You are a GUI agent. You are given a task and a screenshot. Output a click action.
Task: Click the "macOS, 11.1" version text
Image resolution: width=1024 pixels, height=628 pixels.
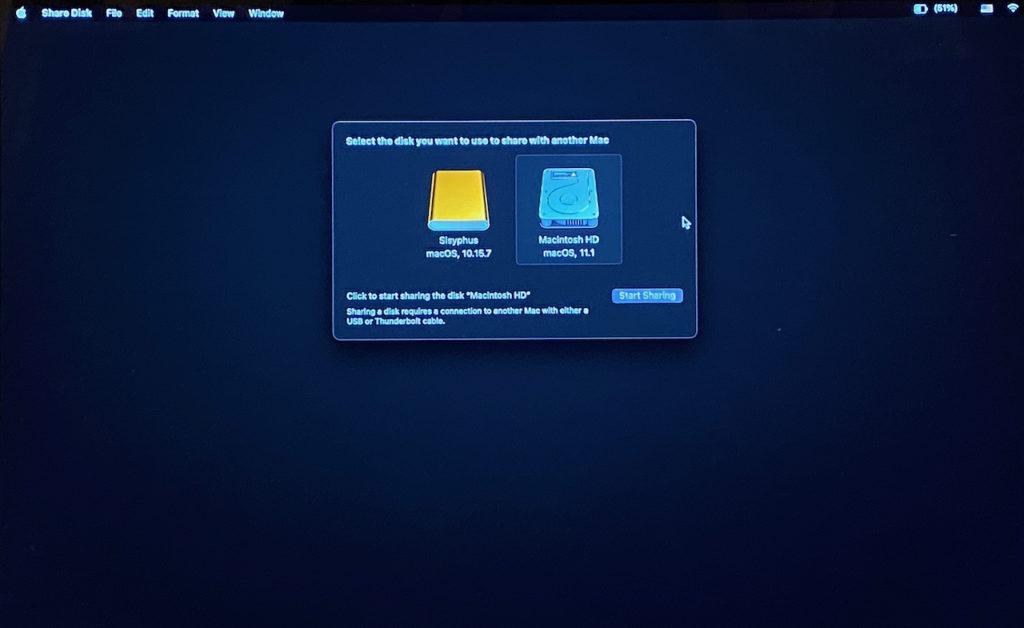568,254
